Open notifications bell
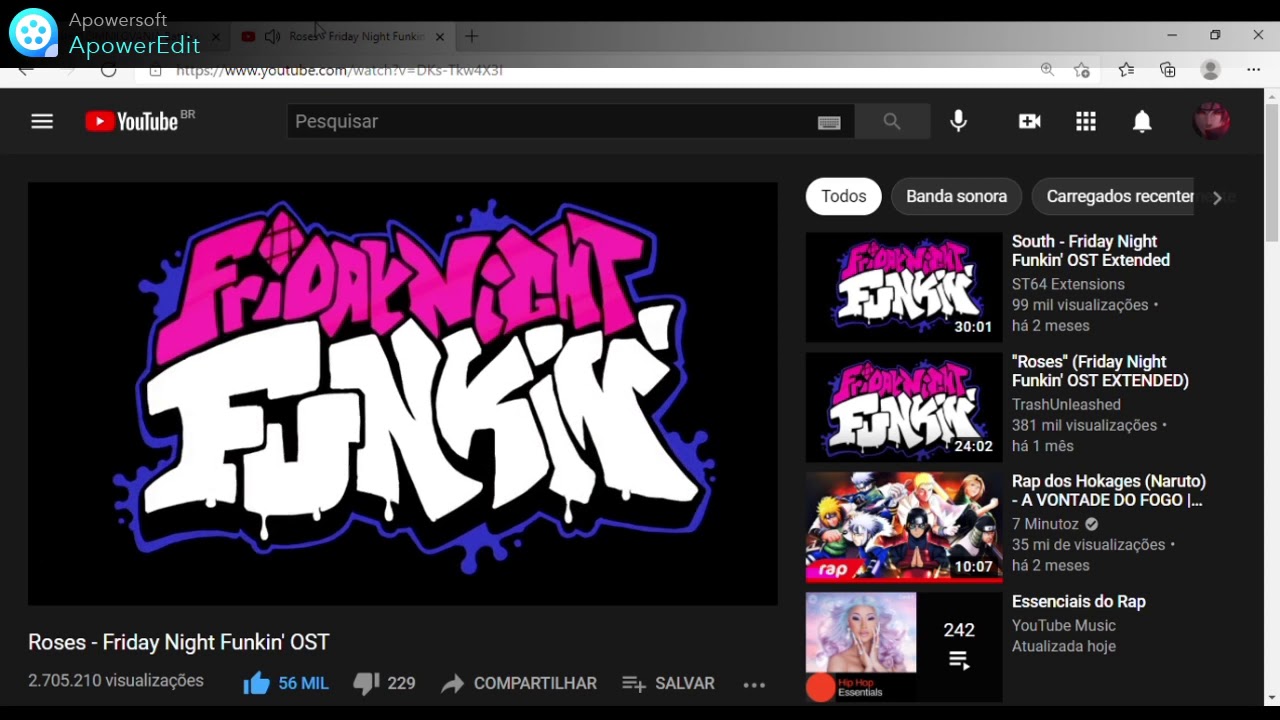Image resolution: width=1280 pixels, height=720 pixels. click(1142, 121)
